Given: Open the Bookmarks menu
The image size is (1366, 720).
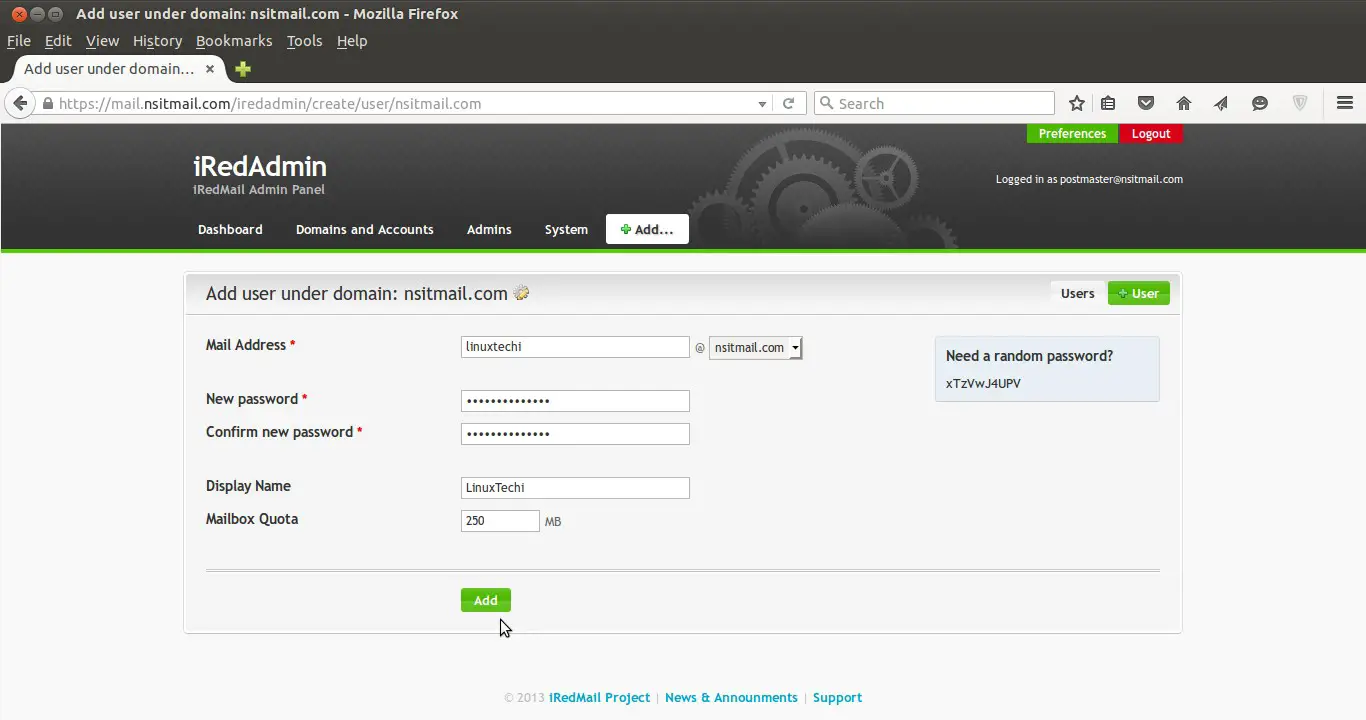Looking at the screenshot, I should tap(234, 41).
